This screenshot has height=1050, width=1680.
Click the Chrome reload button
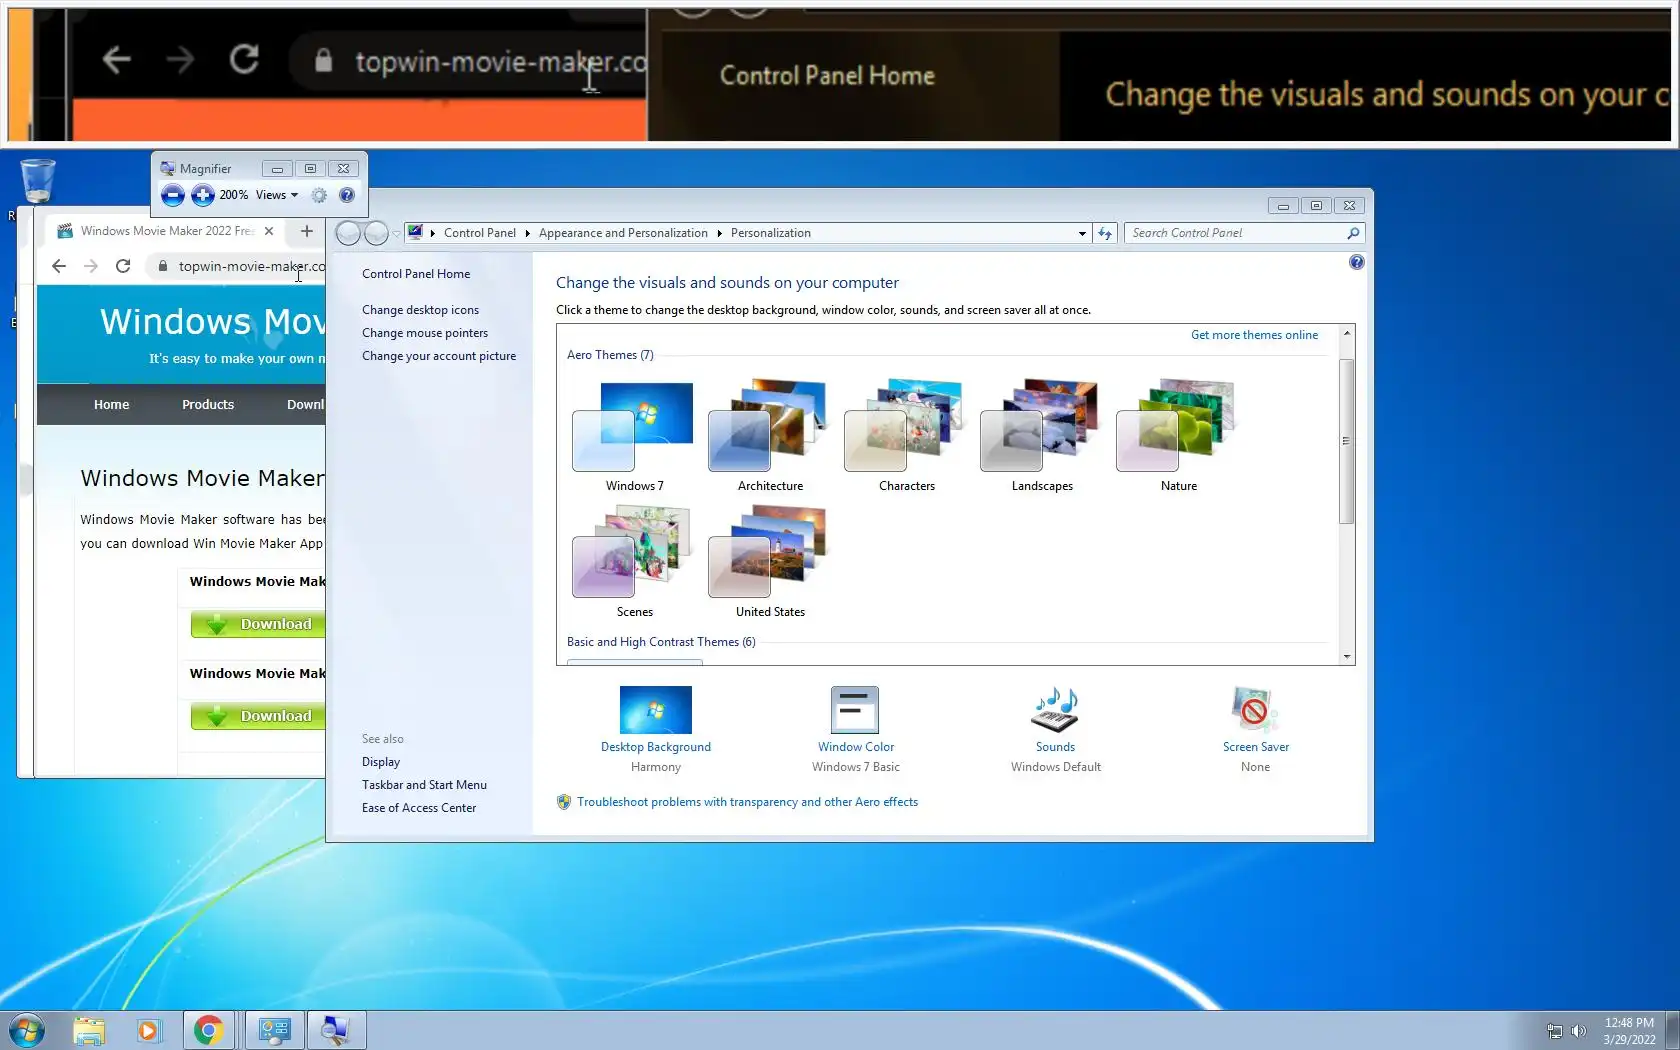coord(123,266)
